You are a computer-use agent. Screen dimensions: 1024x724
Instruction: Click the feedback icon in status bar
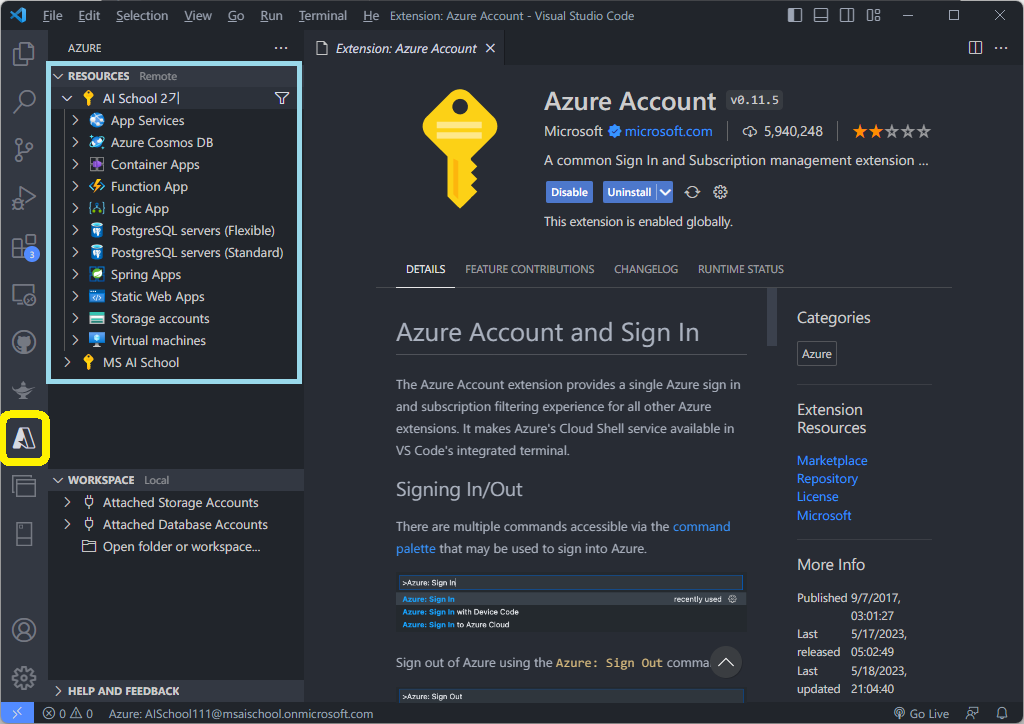[972, 713]
